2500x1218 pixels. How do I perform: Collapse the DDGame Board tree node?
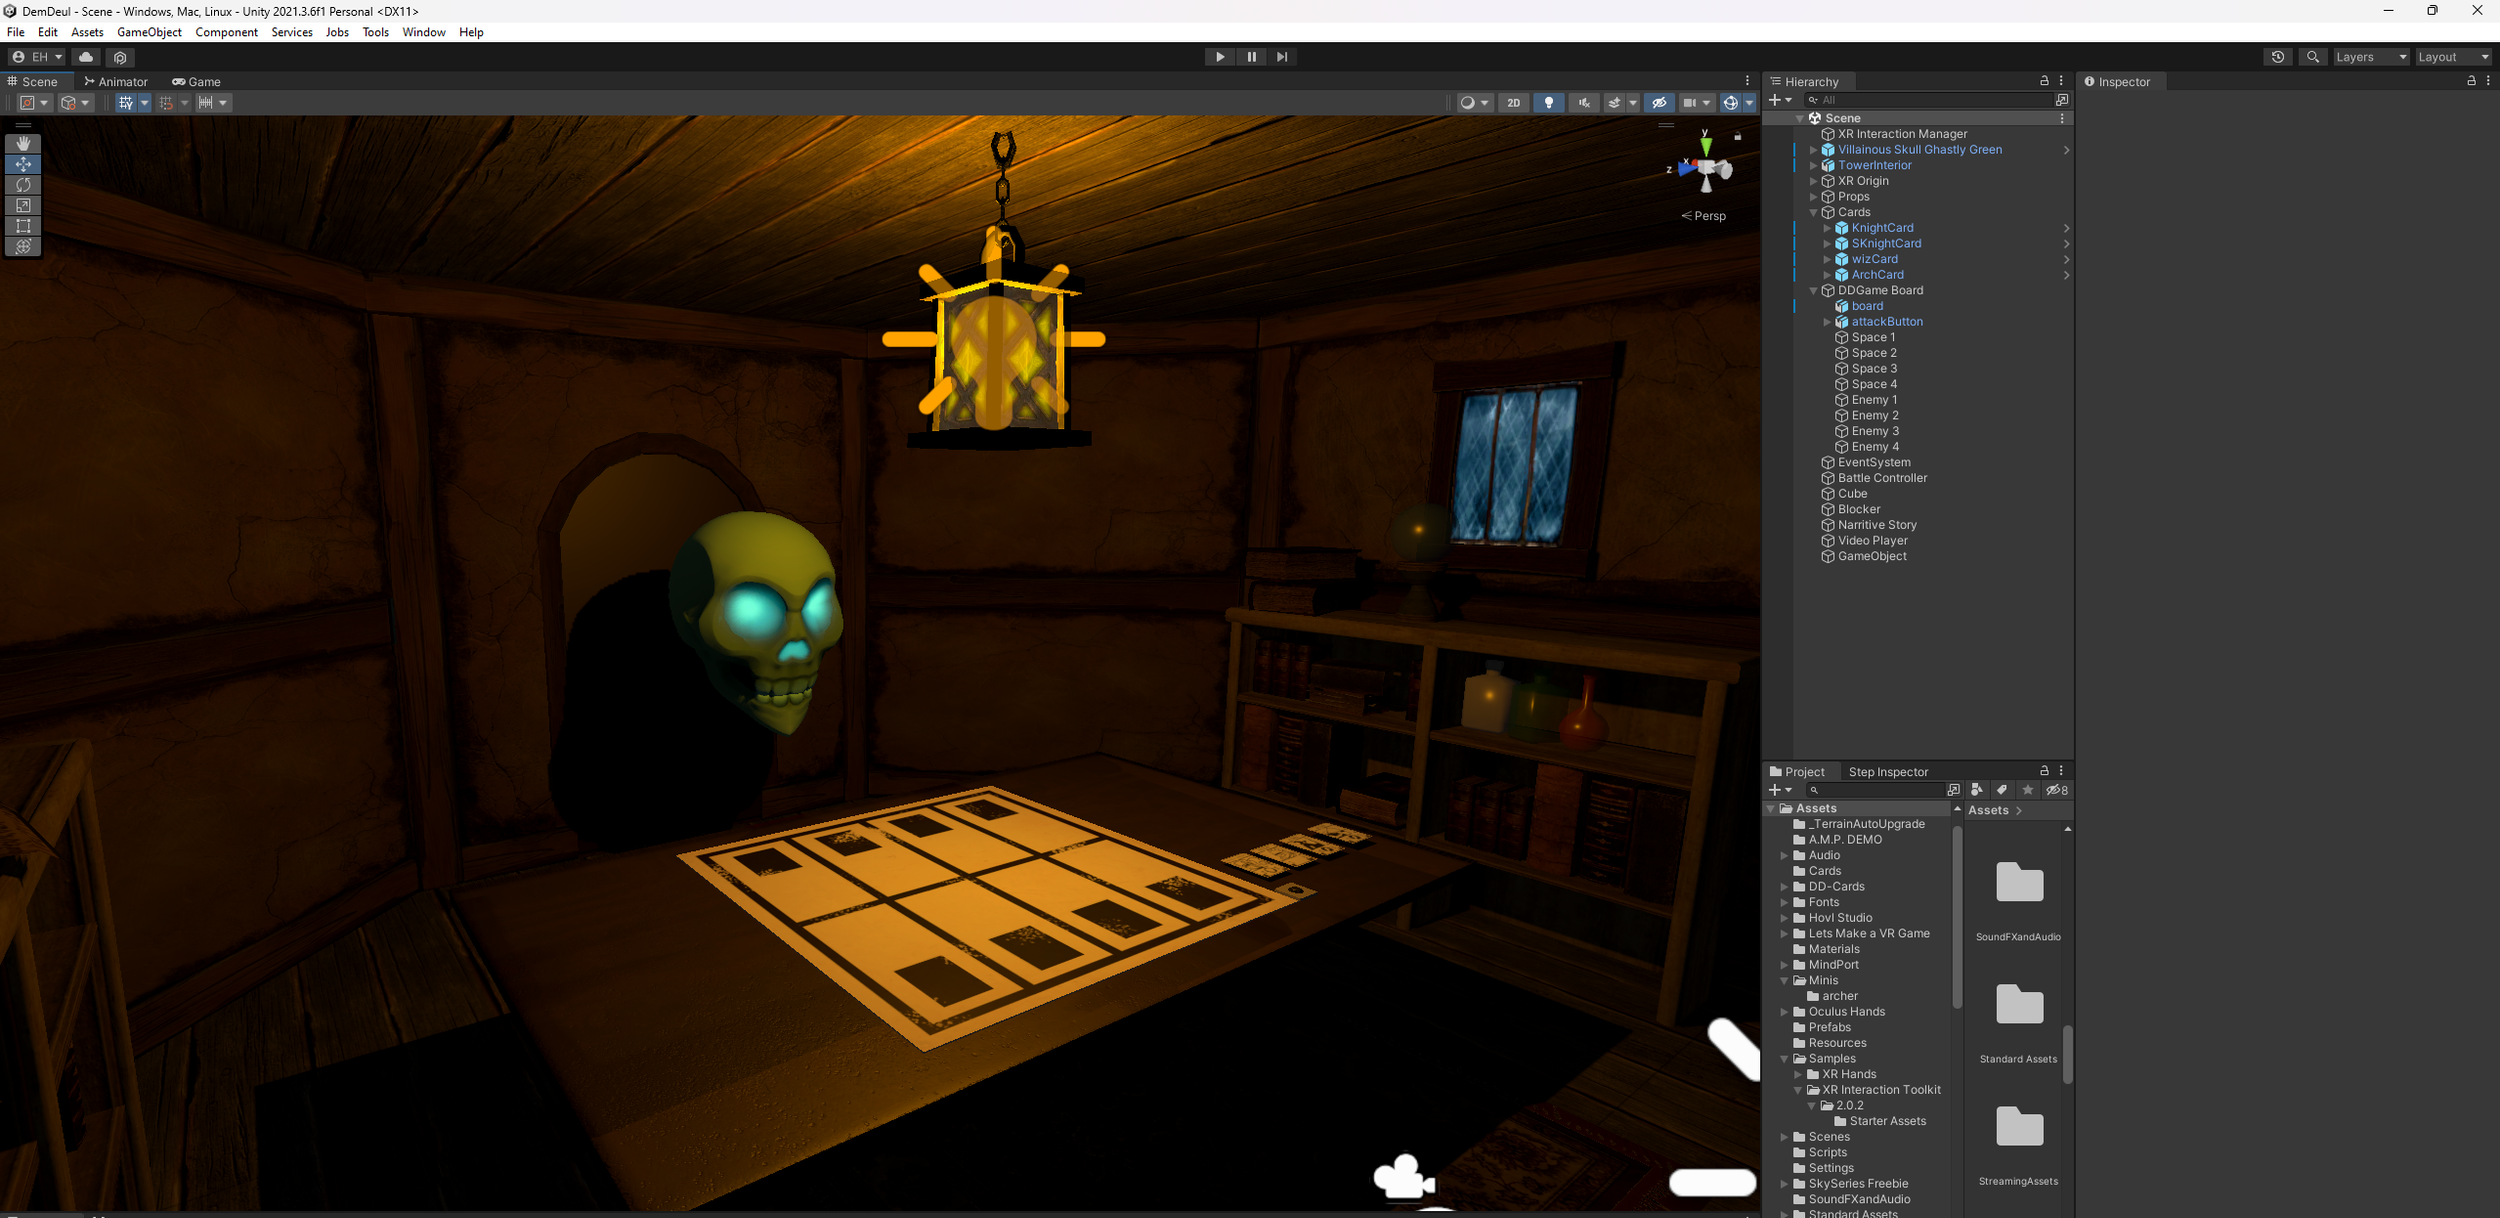(x=1814, y=291)
